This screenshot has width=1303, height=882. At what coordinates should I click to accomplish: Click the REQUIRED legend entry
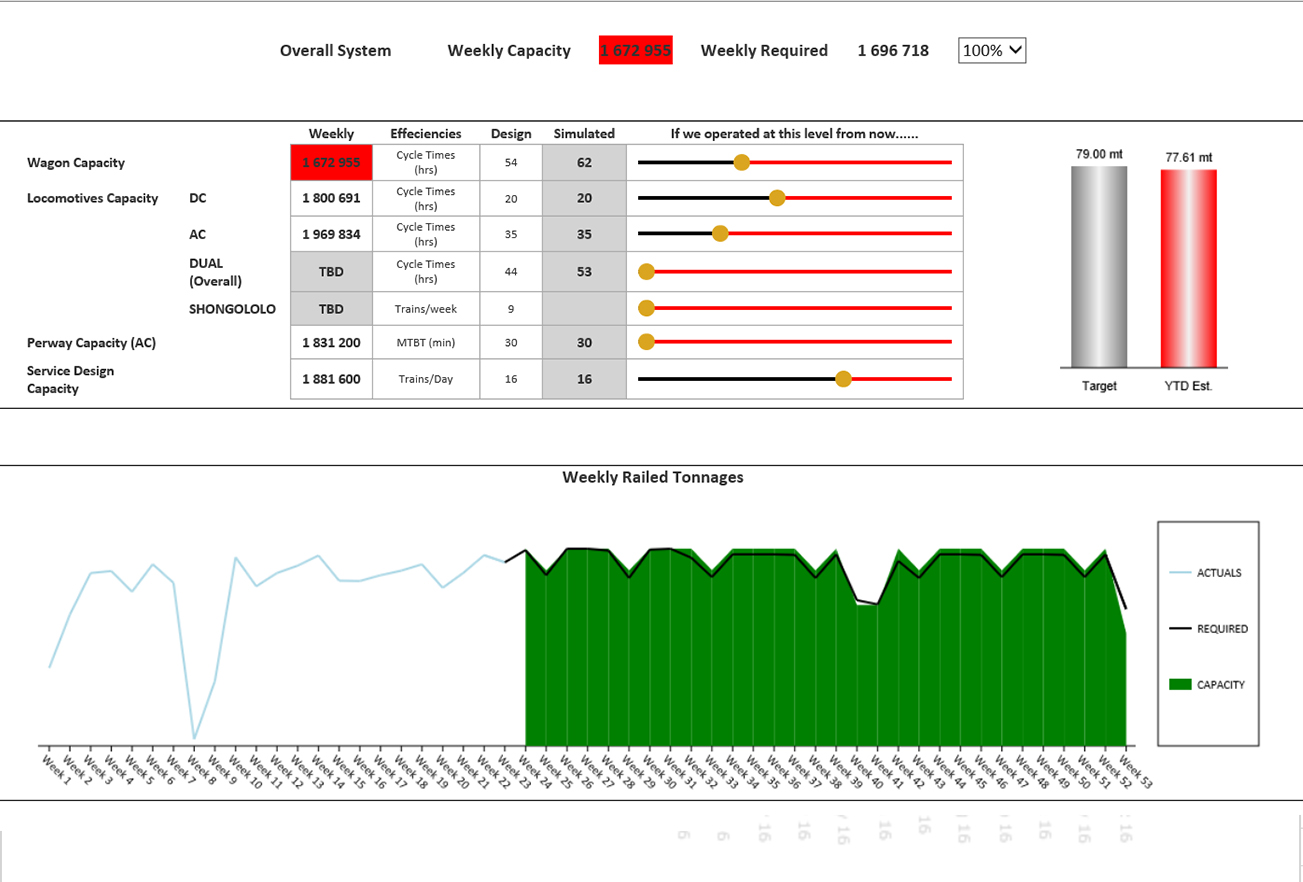pos(1209,629)
